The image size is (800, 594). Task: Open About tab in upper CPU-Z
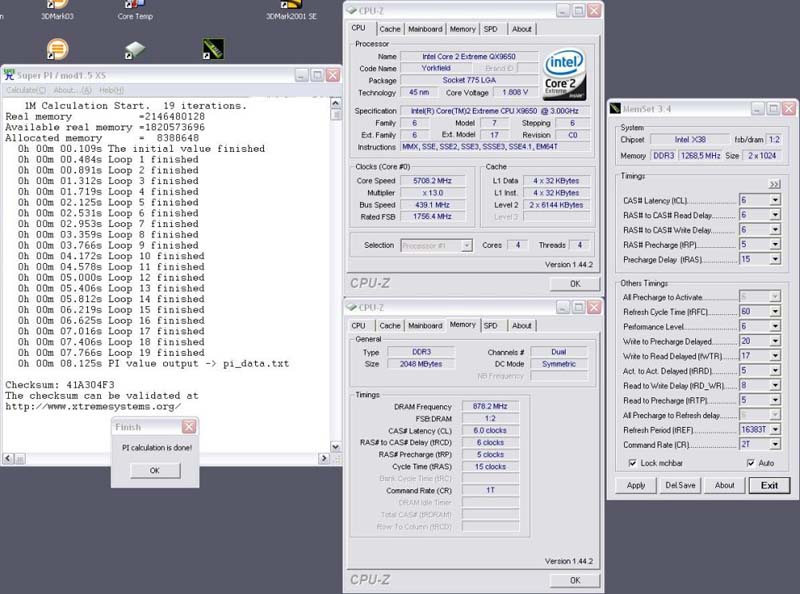point(521,29)
